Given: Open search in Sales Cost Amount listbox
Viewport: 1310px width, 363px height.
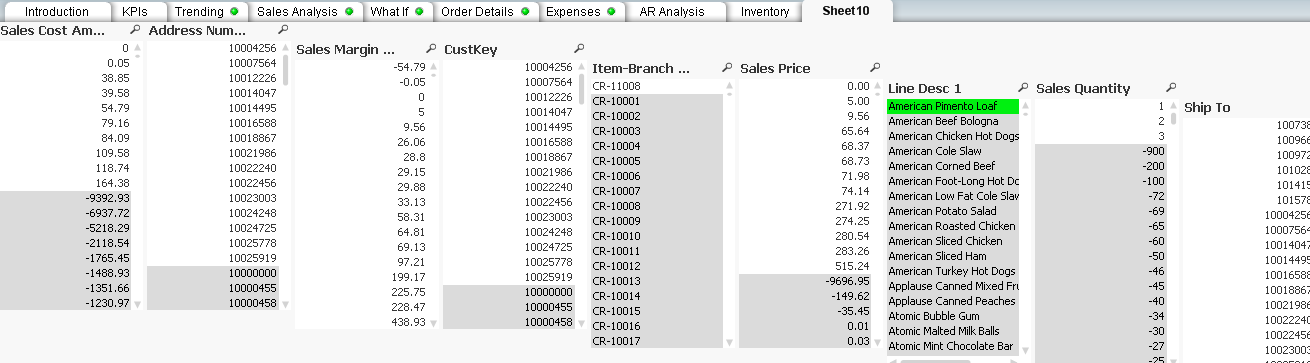Looking at the screenshot, I should (x=135, y=30).
